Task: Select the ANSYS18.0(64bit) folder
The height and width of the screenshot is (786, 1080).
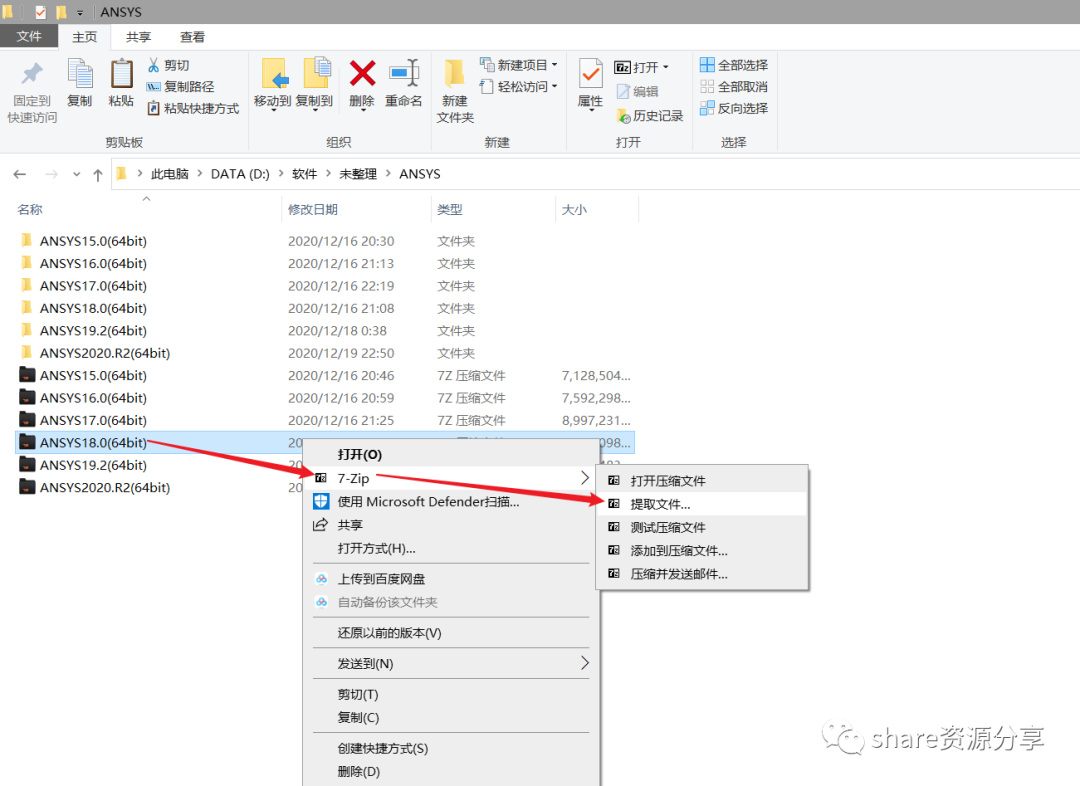Action: coord(93,308)
